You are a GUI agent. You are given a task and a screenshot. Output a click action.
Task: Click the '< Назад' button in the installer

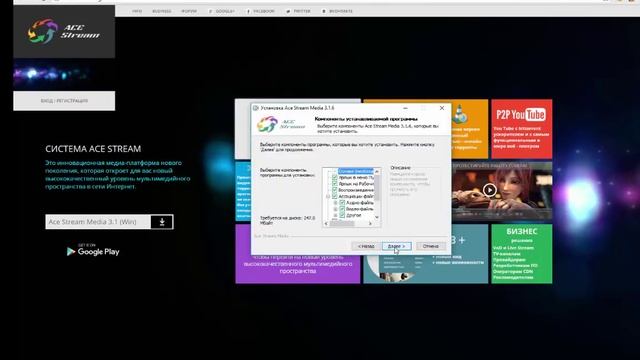(x=366, y=246)
